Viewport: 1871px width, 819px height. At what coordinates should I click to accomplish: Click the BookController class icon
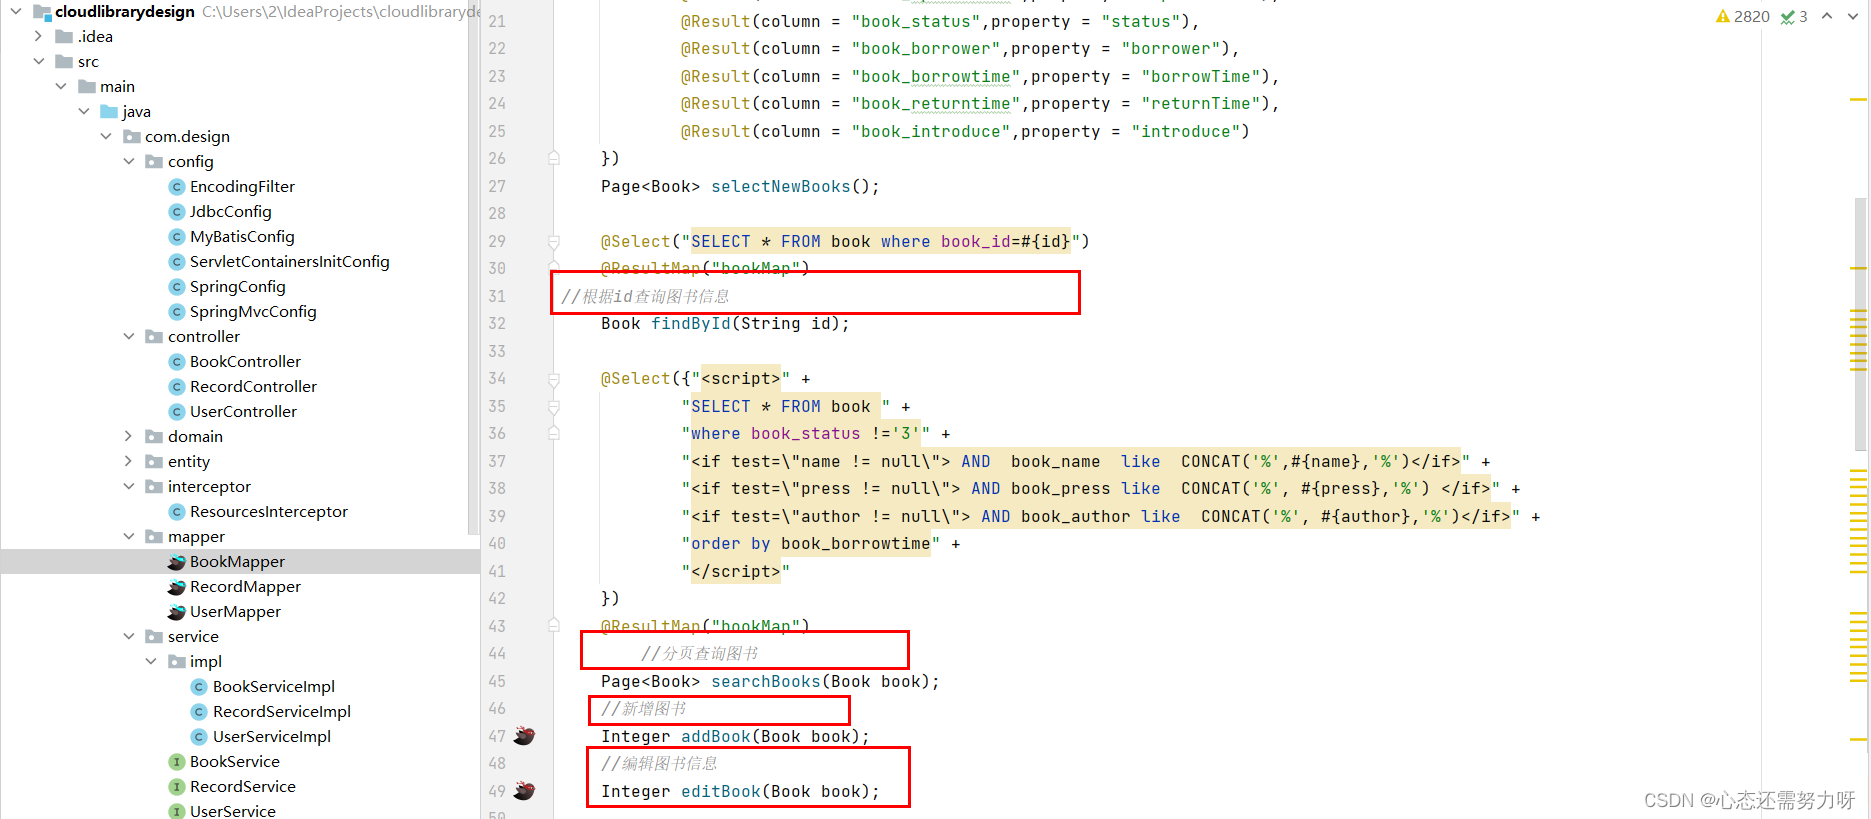coord(177,361)
